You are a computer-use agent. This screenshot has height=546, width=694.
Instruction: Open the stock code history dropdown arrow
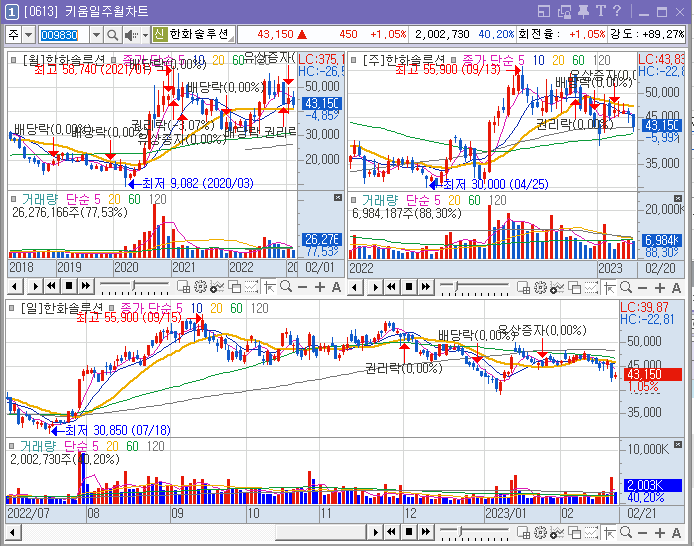96,35
